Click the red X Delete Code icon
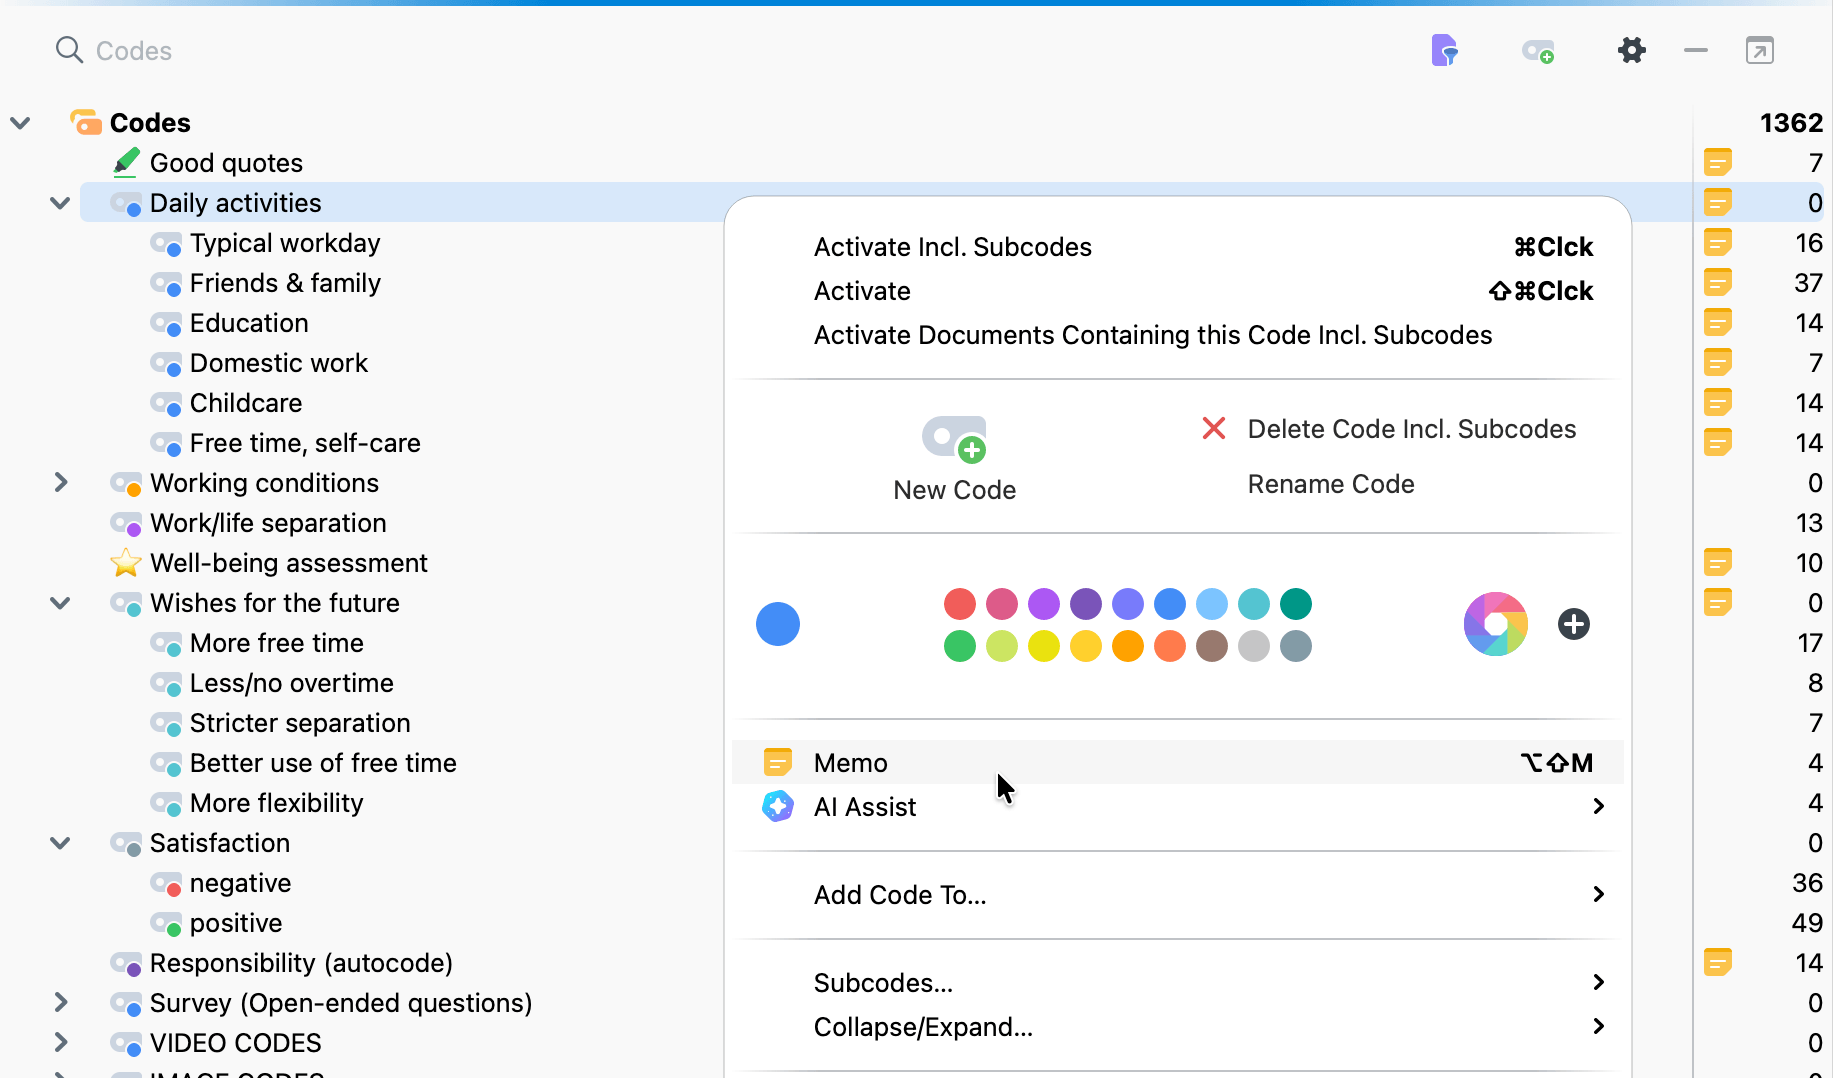The width and height of the screenshot is (1833, 1078). (1213, 428)
